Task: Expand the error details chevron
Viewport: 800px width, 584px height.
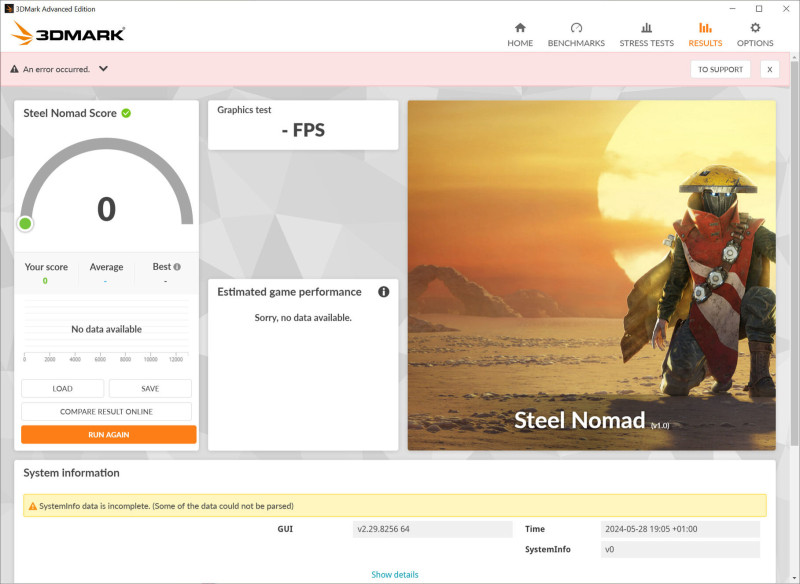Action: 104,68
